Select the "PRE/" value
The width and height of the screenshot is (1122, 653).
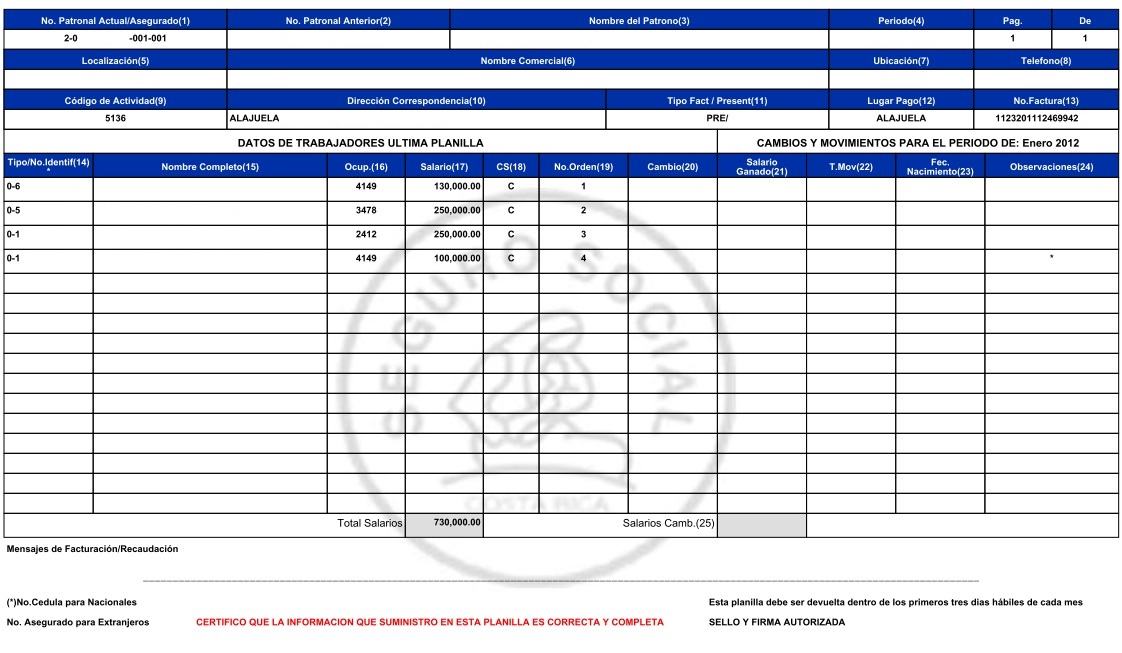717,119
